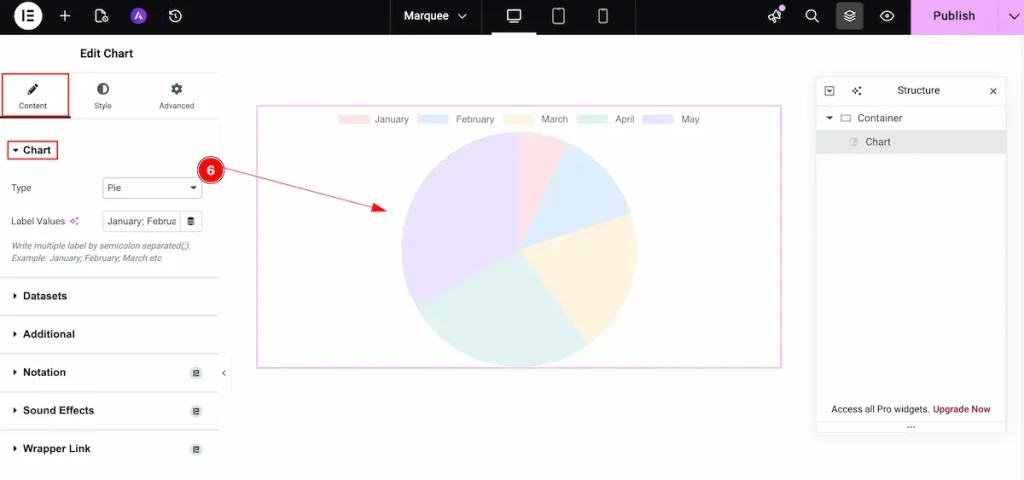Click the Label Values input field
Viewport: 1024px width, 480px height.
point(141,221)
